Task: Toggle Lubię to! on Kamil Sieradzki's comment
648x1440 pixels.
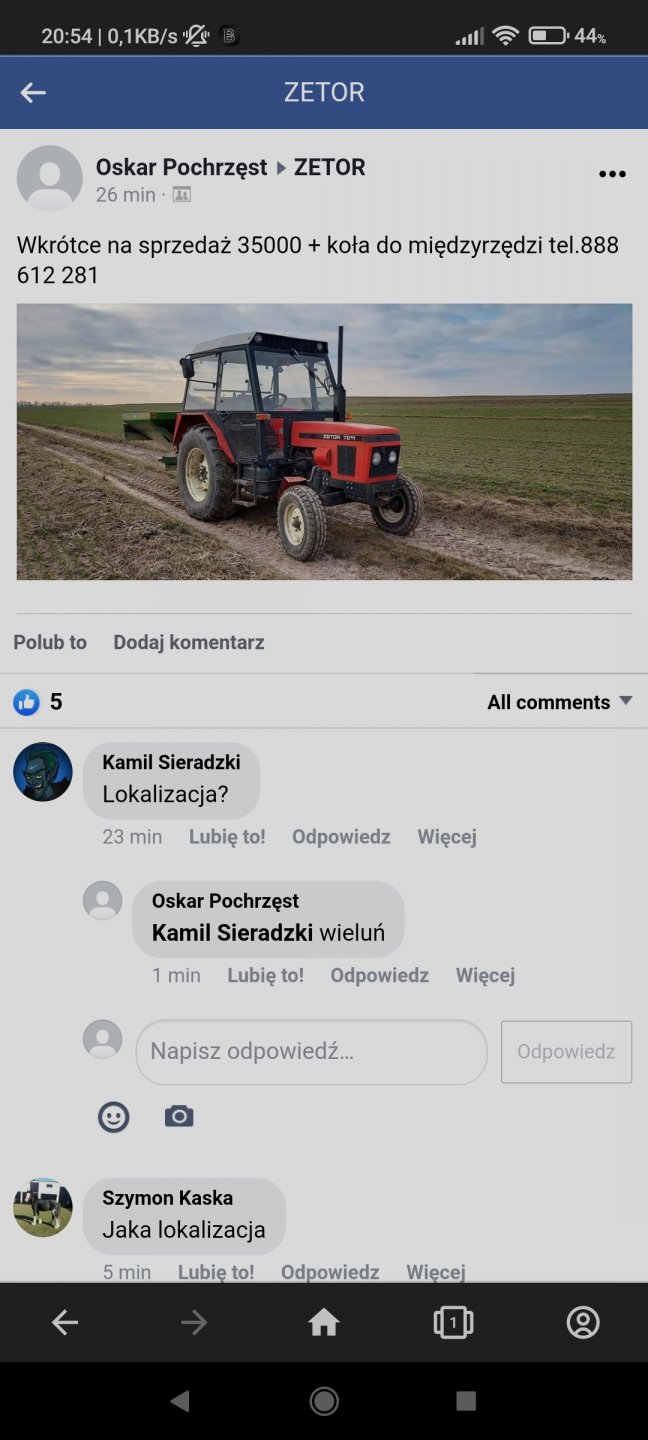Action: click(x=227, y=837)
